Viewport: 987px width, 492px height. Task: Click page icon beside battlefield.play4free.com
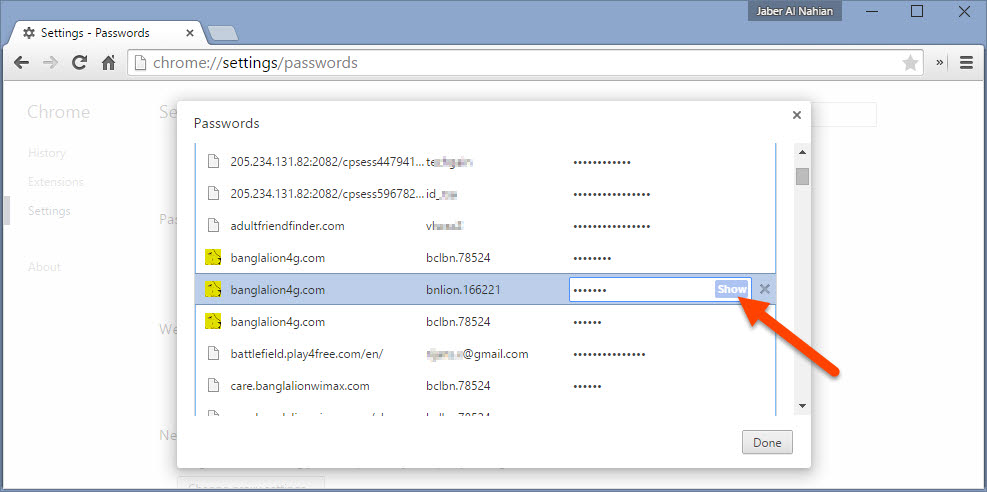click(x=213, y=354)
